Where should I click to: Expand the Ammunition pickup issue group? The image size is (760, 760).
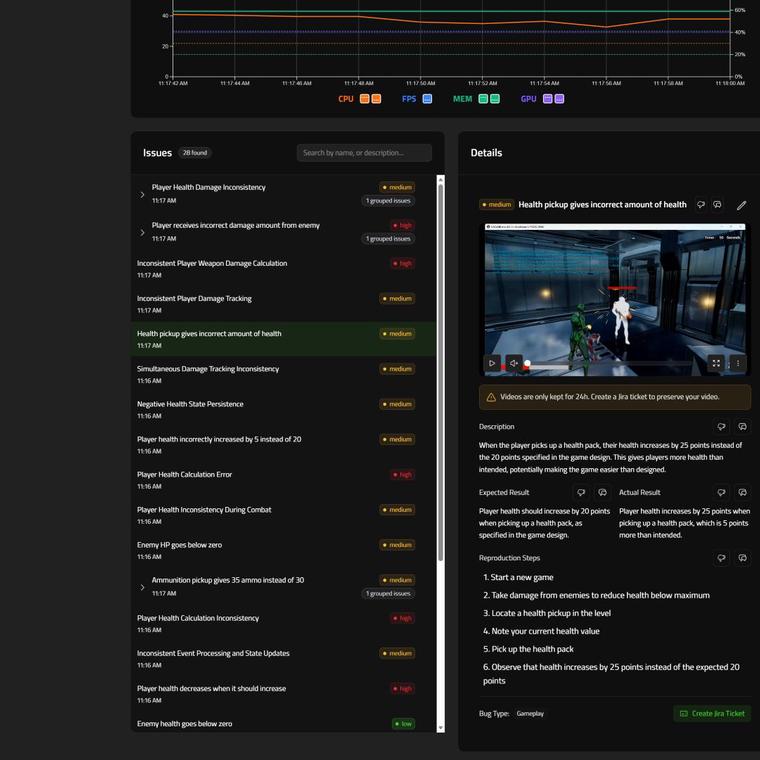click(142, 587)
